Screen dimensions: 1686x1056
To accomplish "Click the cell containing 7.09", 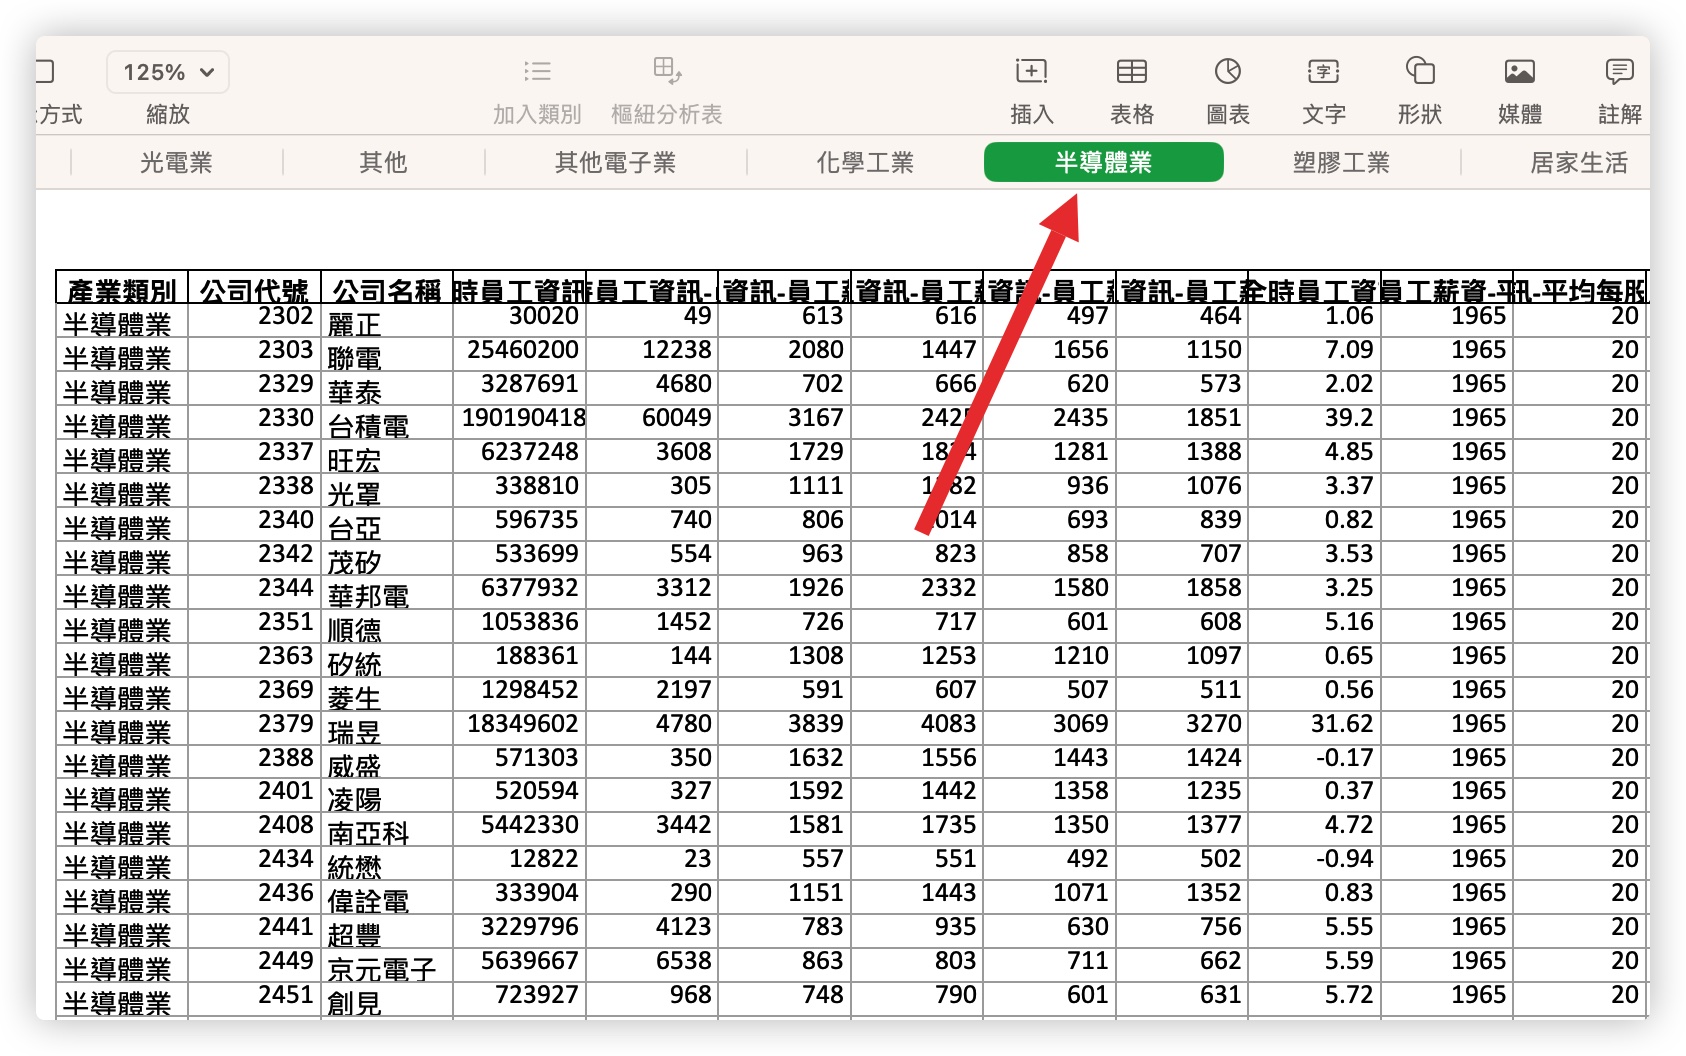I will tap(1314, 355).
